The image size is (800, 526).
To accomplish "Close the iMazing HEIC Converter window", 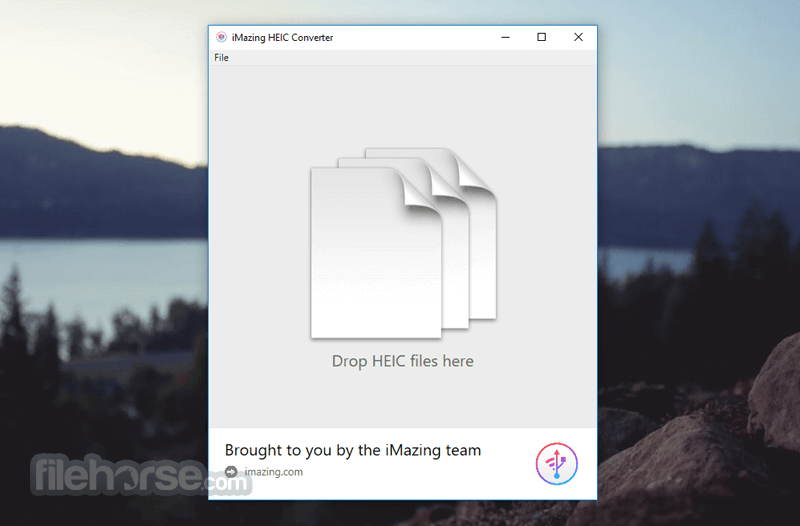I will (578, 37).
